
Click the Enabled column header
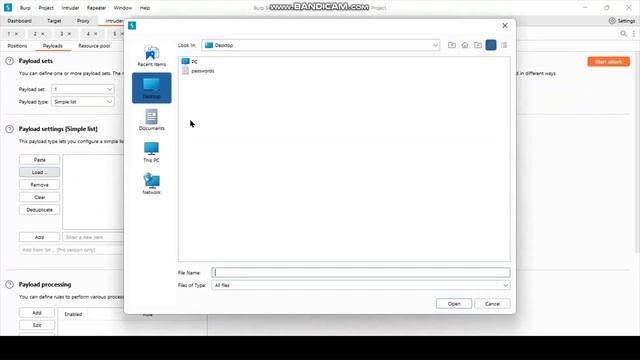(x=73, y=314)
